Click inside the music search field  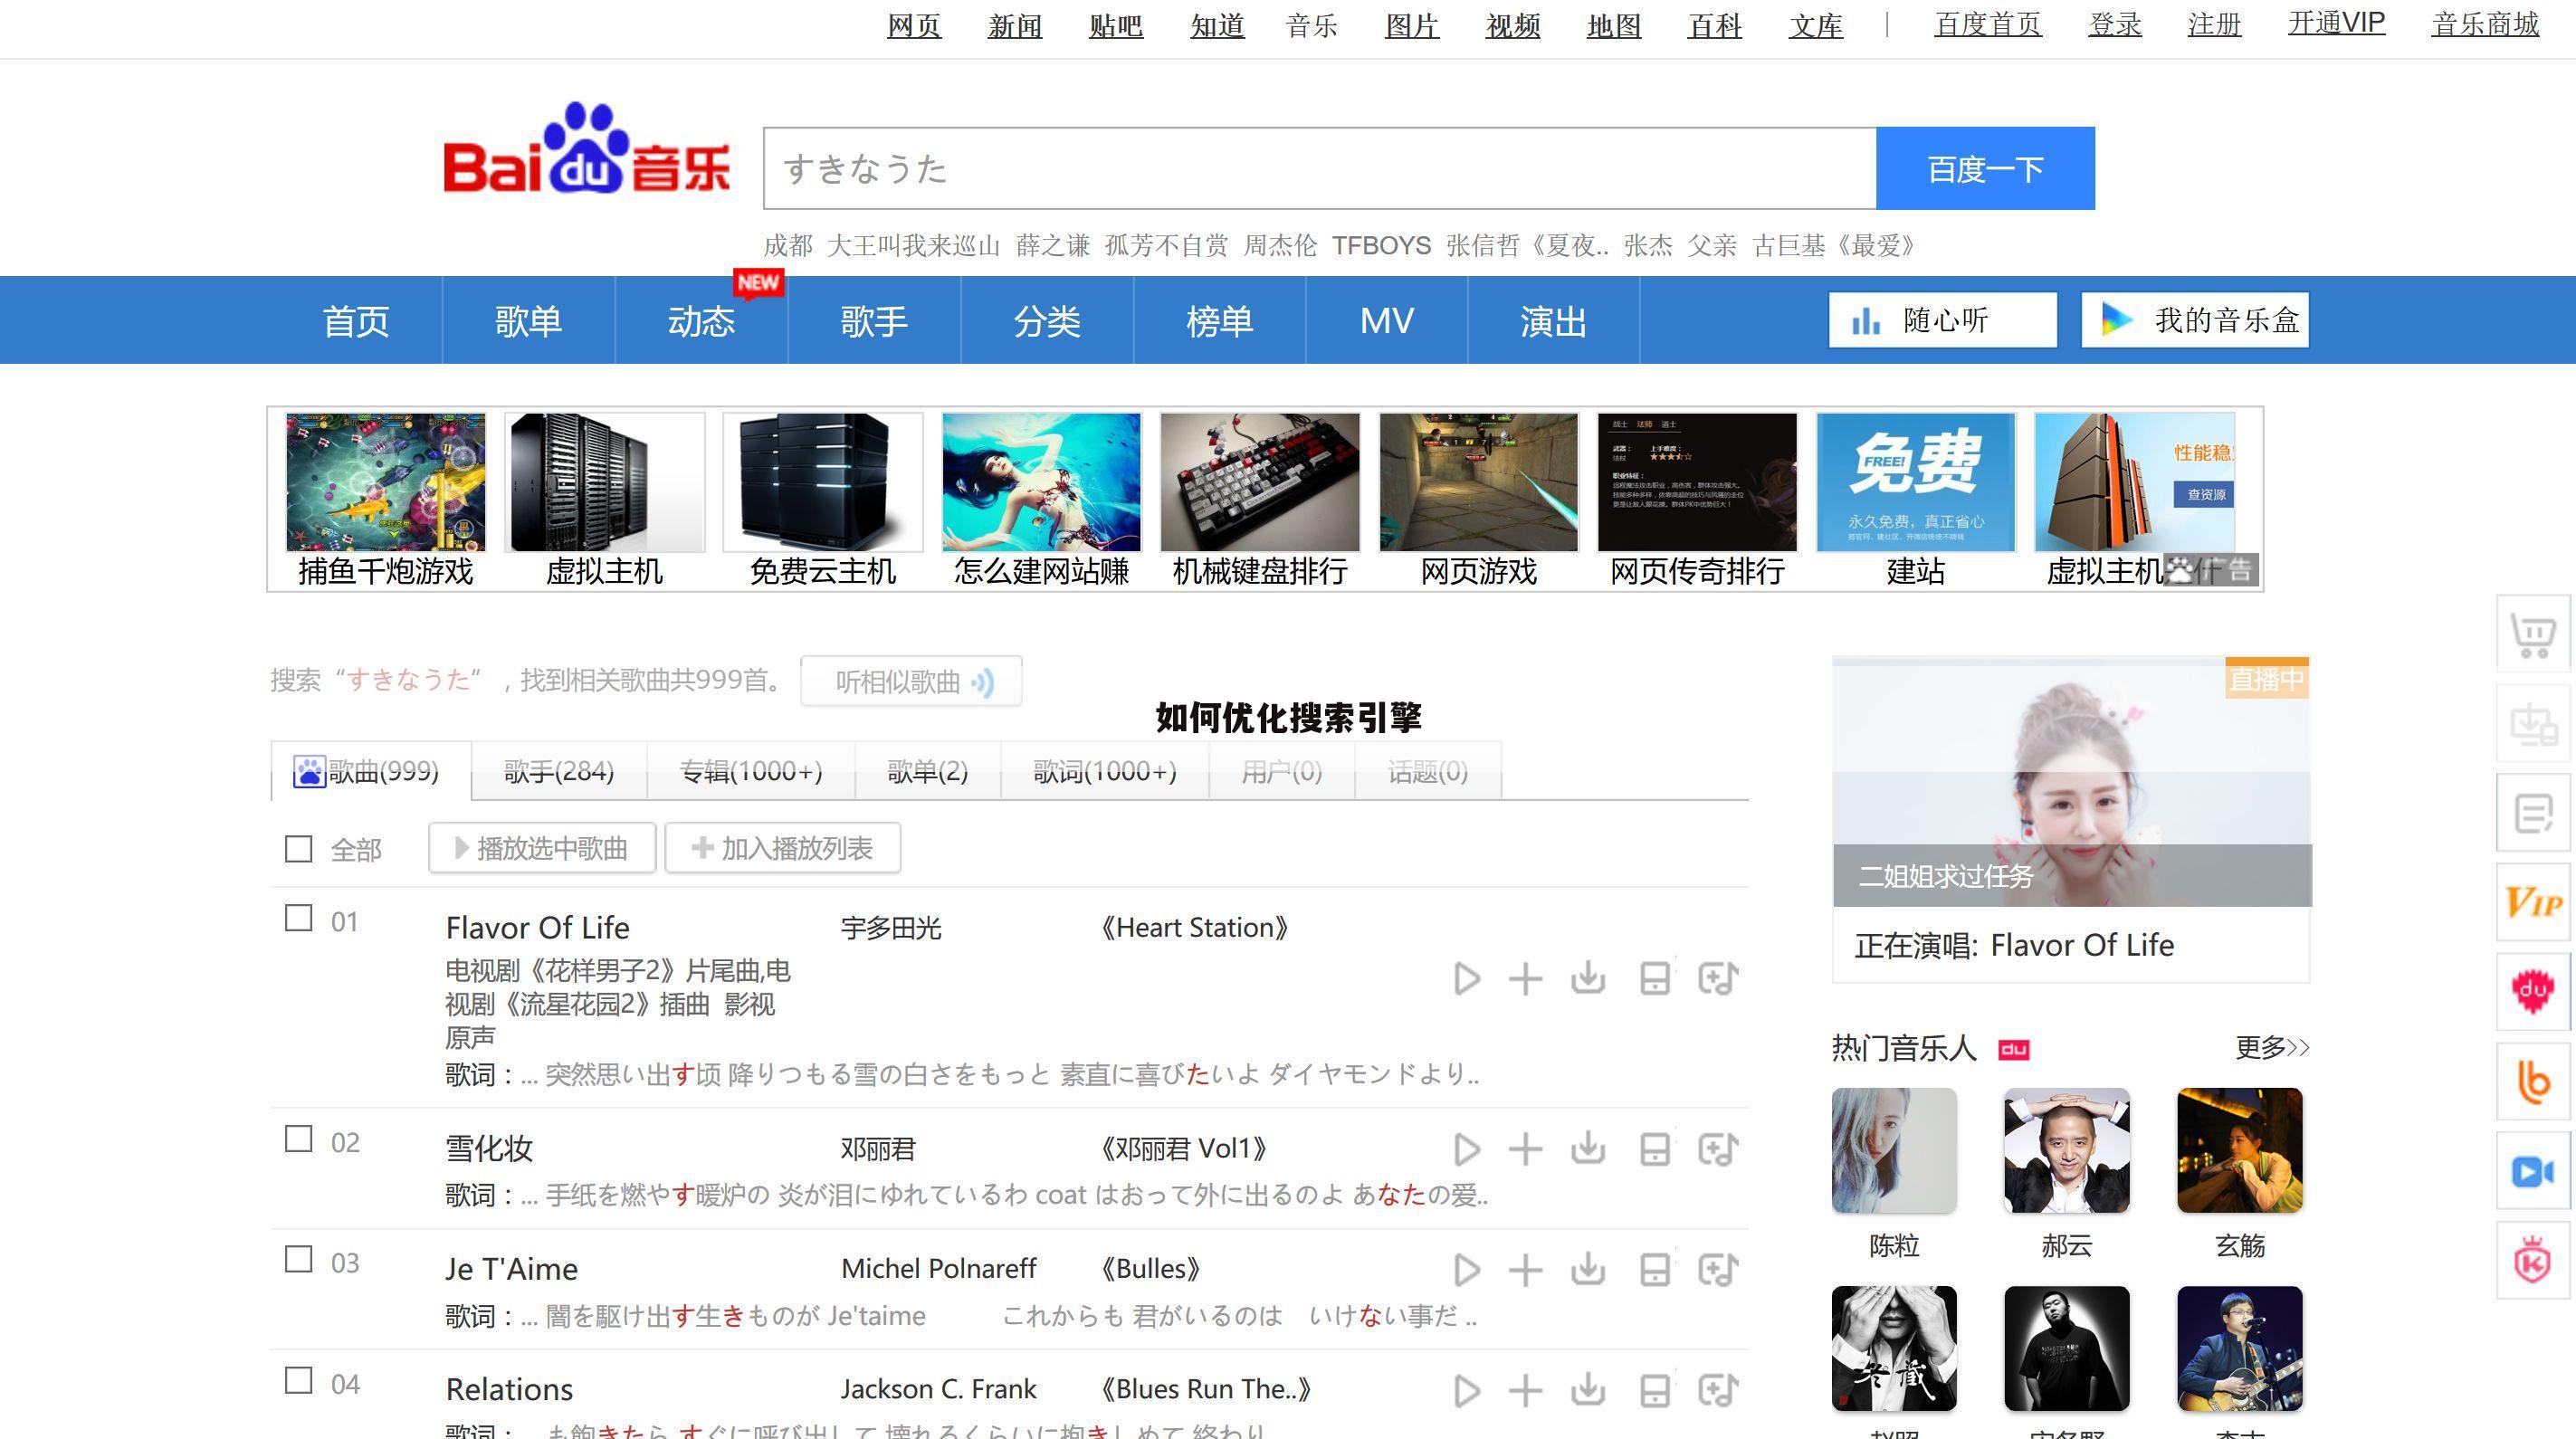pos(1319,168)
